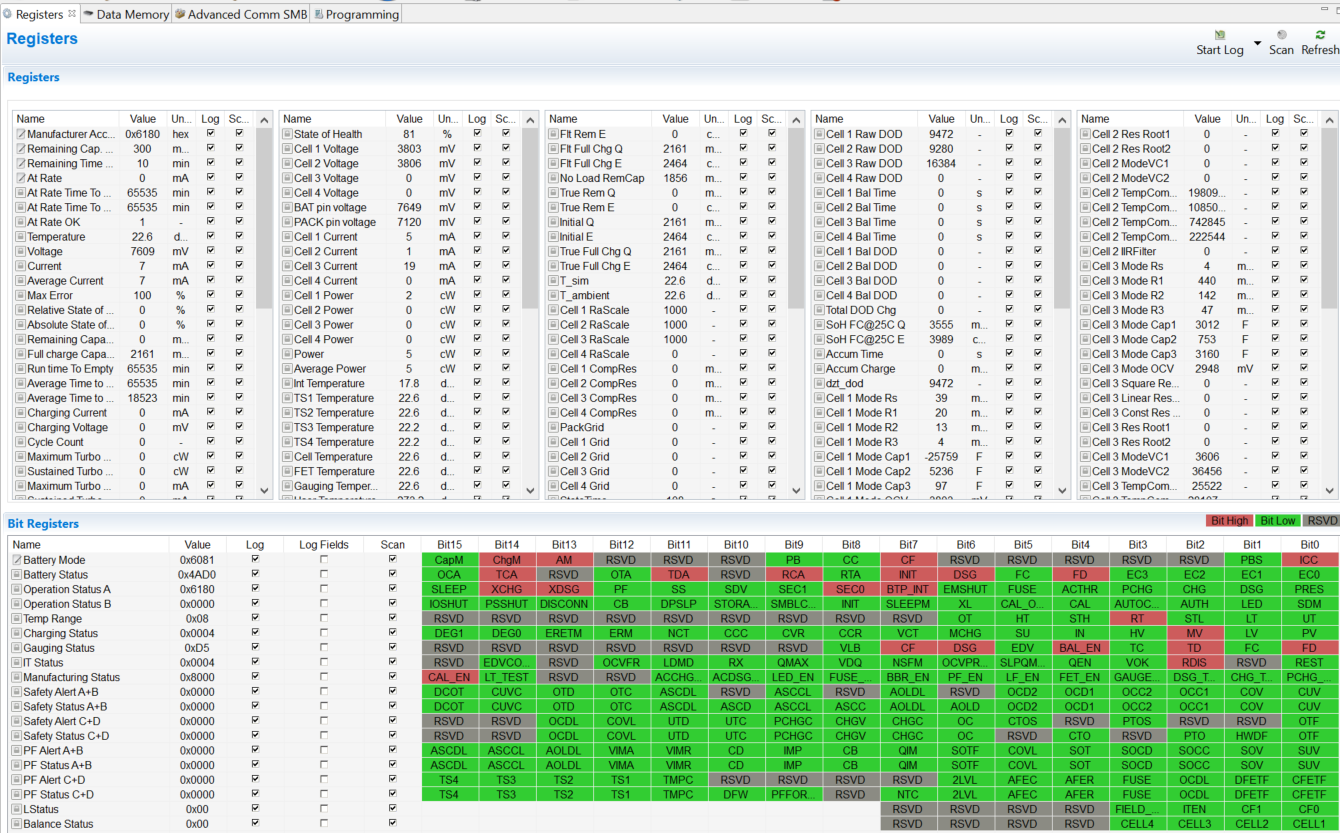1340x833 pixels.
Task: Toggle the Scan checkbox for Temp Range
Action: (x=392, y=619)
